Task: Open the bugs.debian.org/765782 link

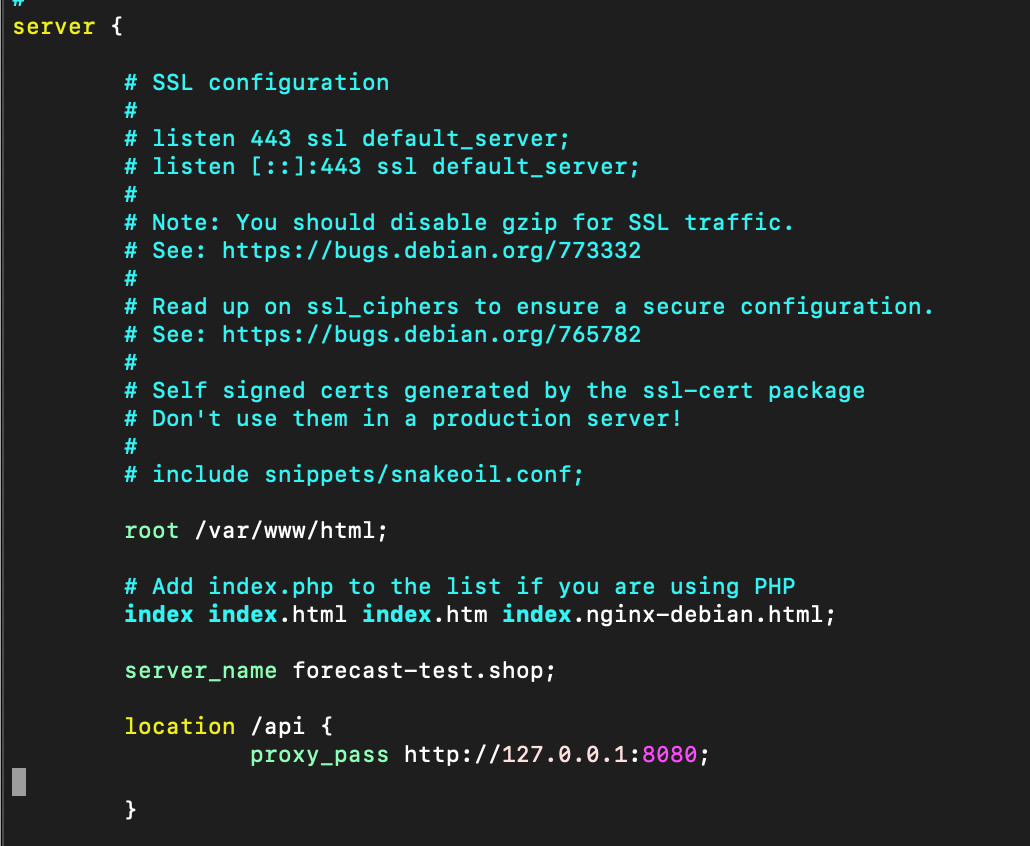Action: (431, 335)
